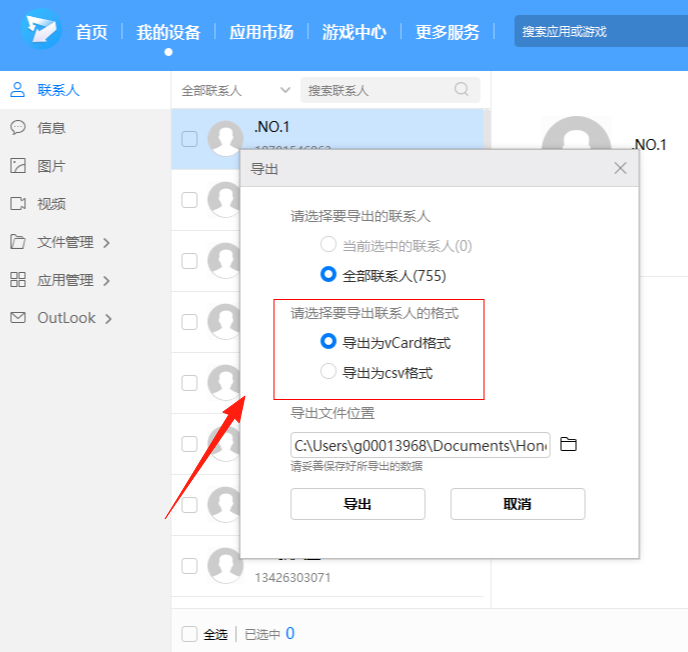This screenshot has width=688, height=652.
Task: Click the 取消 cancel button
Action: coord(518,504)
